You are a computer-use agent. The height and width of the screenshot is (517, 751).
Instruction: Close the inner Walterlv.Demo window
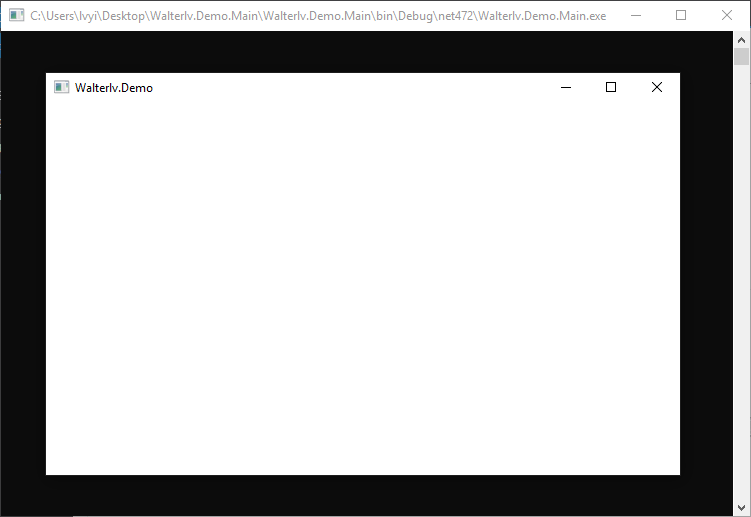click(657, 87)
